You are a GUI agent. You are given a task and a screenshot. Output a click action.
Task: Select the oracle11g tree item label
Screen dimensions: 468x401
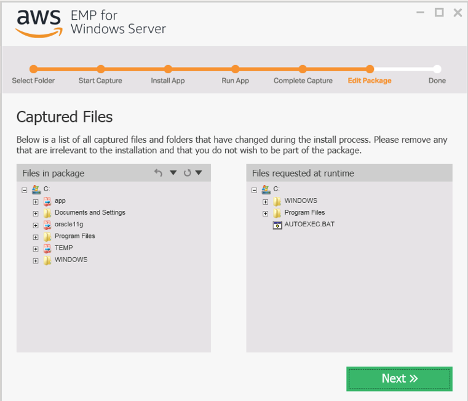click(69, 224)
